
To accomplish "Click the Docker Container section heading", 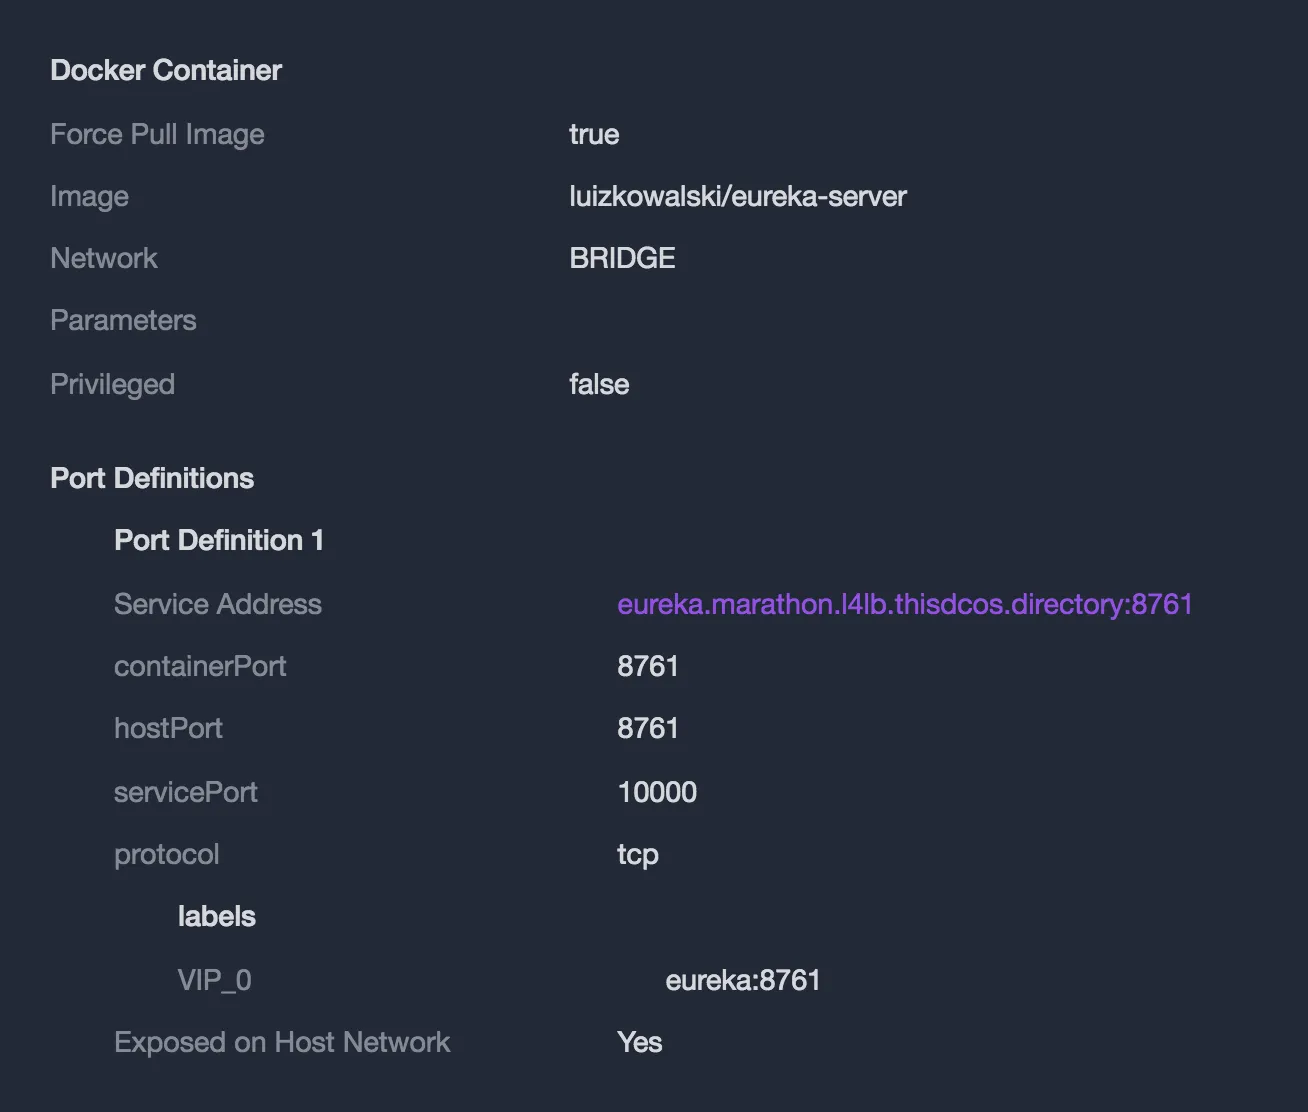I will click(166, 70).
